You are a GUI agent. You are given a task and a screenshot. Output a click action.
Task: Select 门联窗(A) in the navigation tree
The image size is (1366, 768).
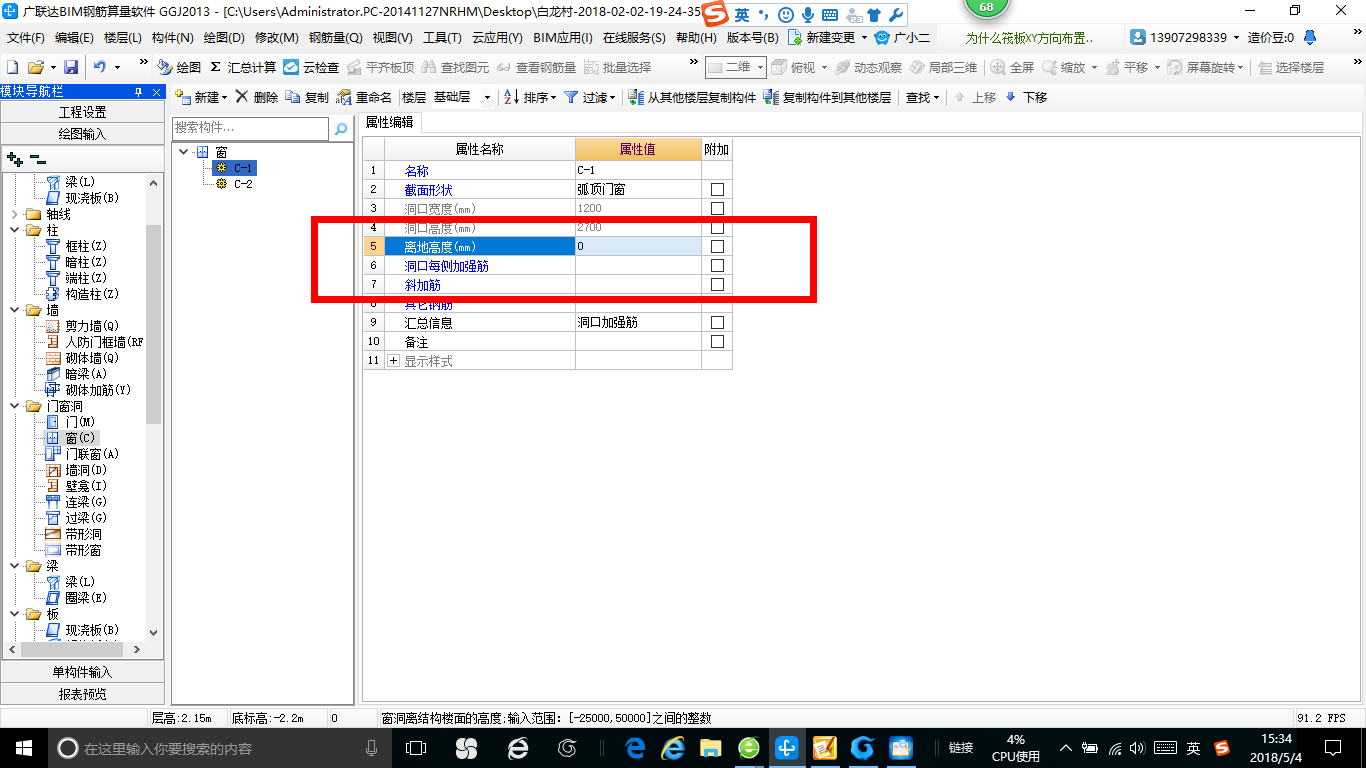pyautogui.click(x=92, y=454)
